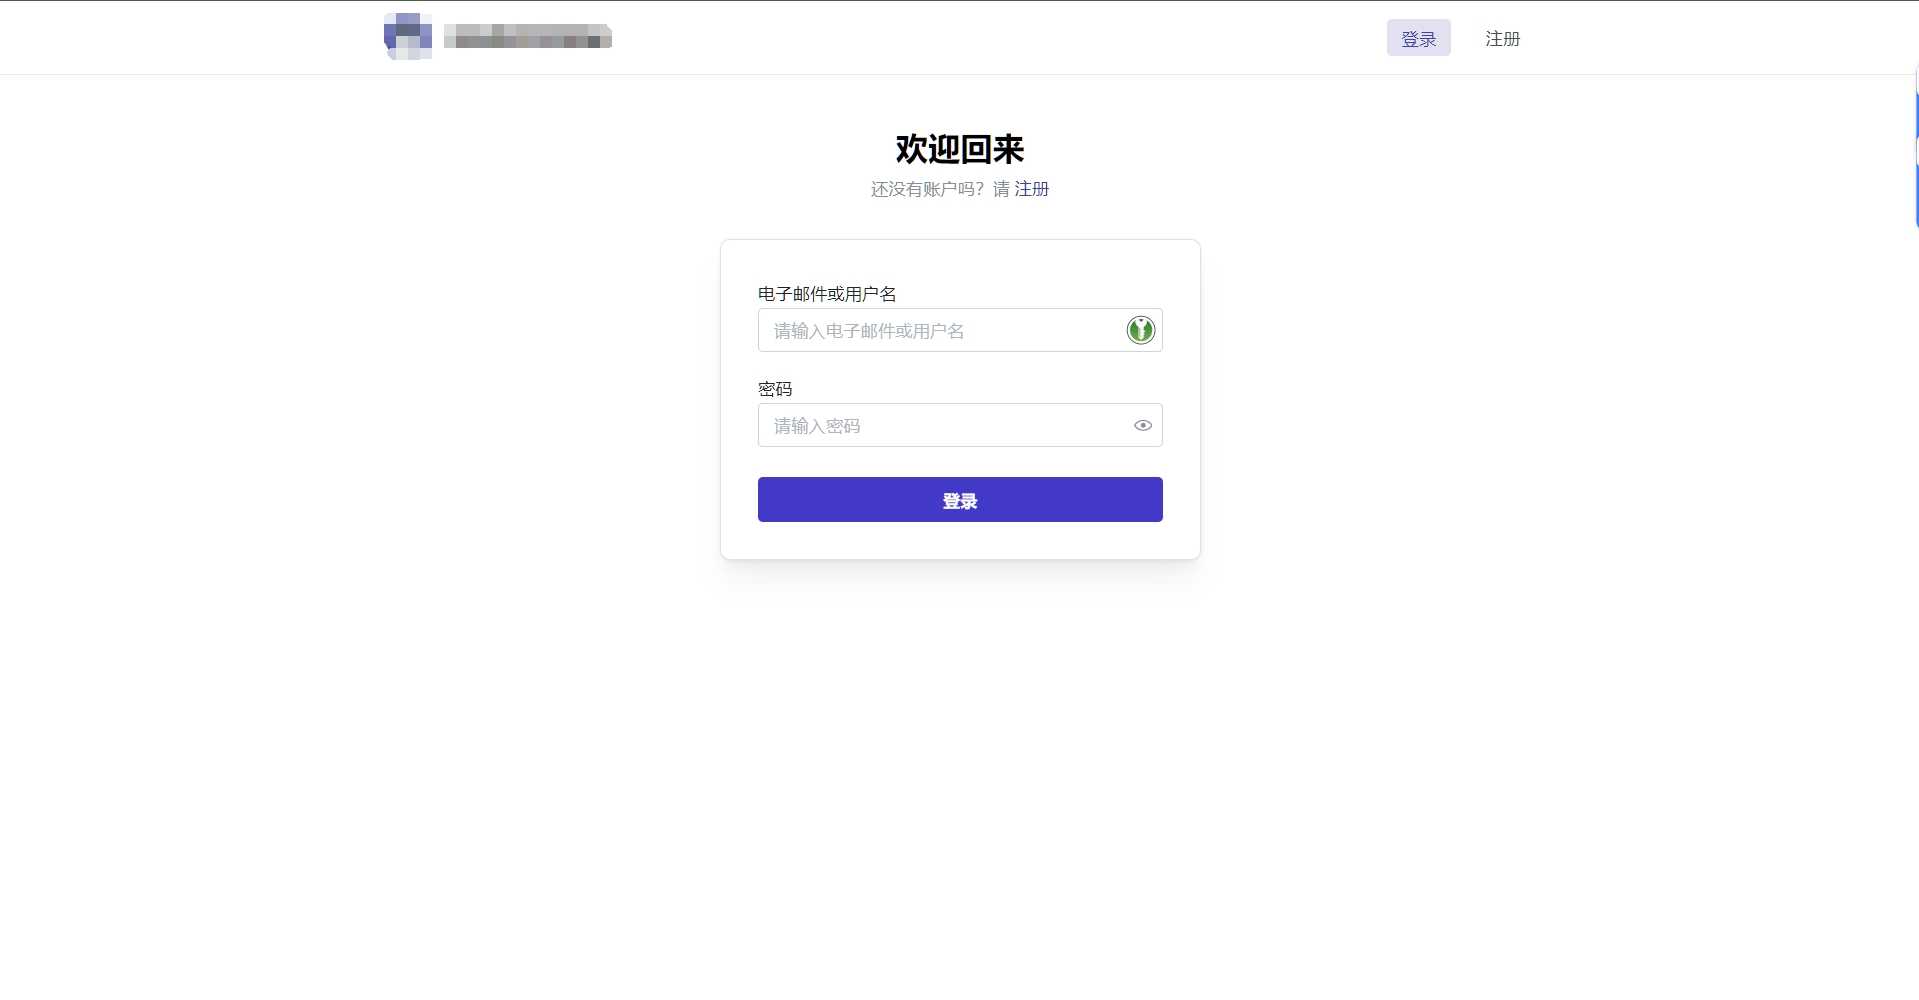Click the blue 登录 submit button
The width and height of the screenshot is (1919, 1000).
(x=960, y=500)
